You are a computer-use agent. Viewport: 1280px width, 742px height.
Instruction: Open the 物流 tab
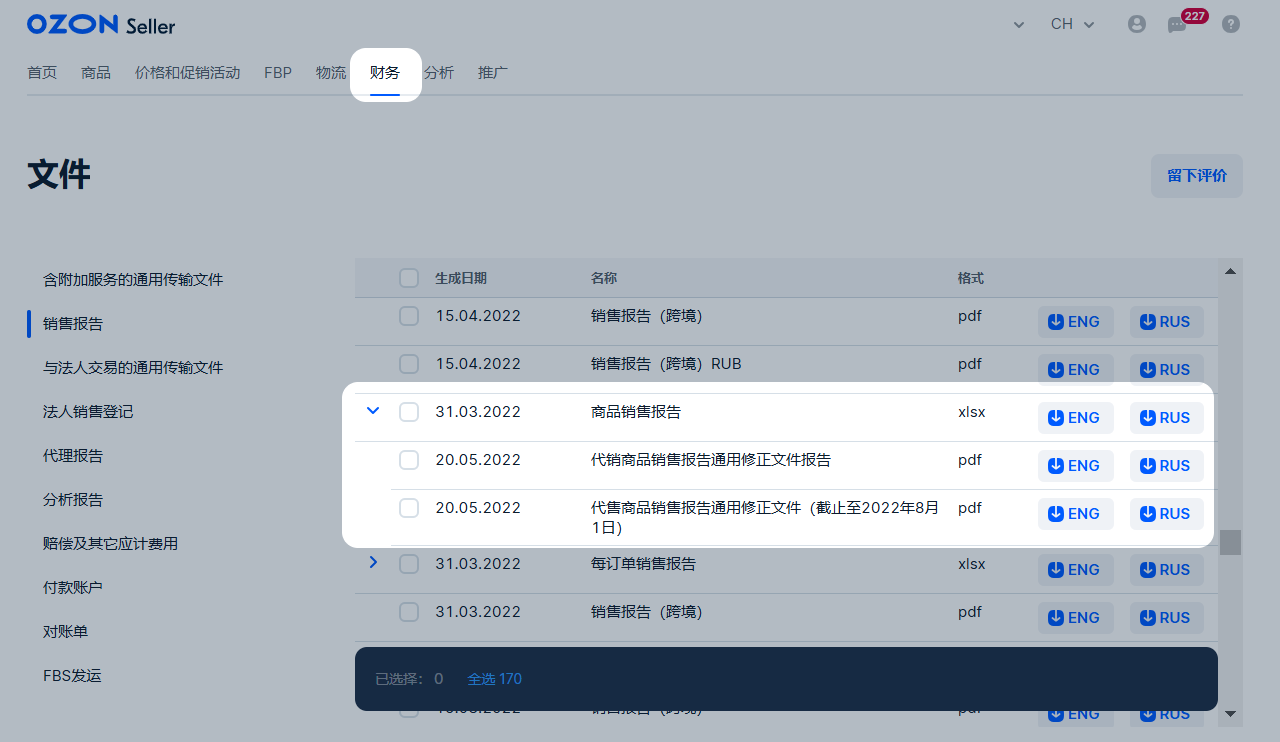pos(331,73)
